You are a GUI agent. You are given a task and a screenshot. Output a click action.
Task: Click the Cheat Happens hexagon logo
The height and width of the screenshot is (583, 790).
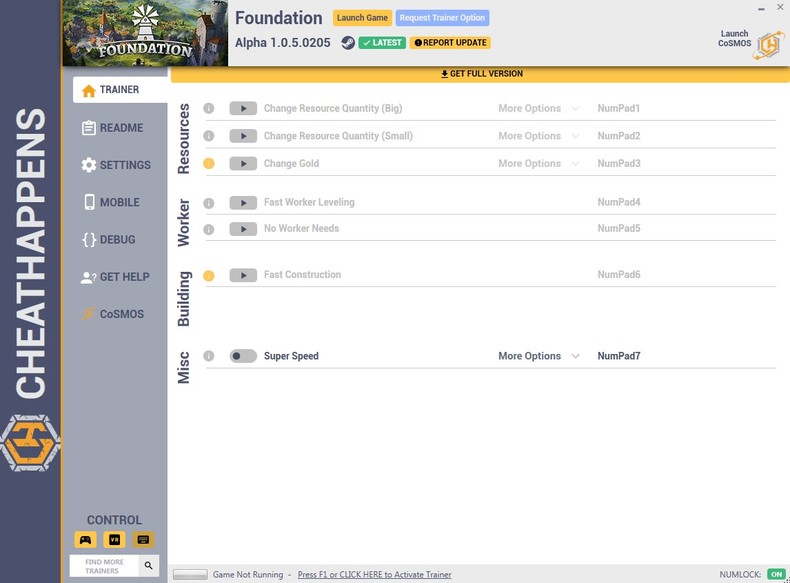30,443
